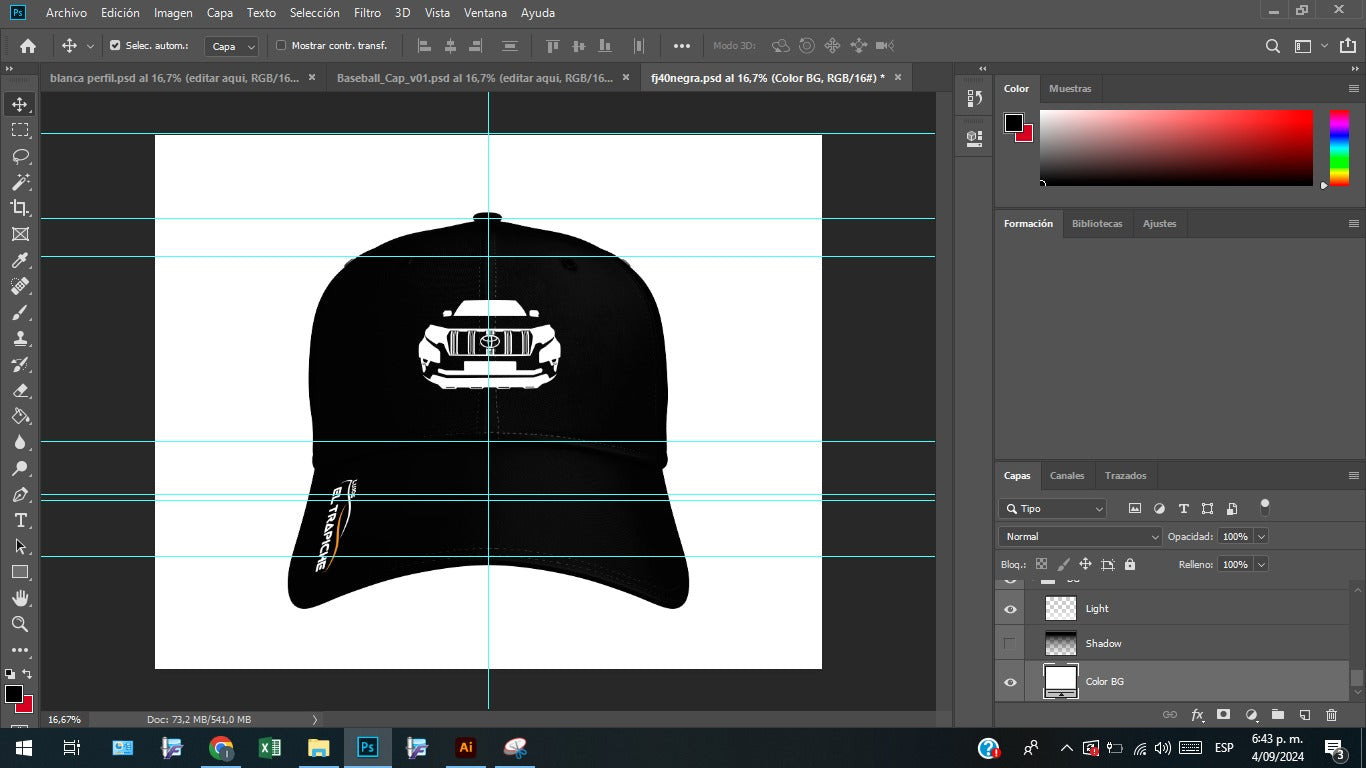Viewport: 1366px width, 768px height.
Task: Toggle lock transparent pixels
Action: [x=1042, y=564]
